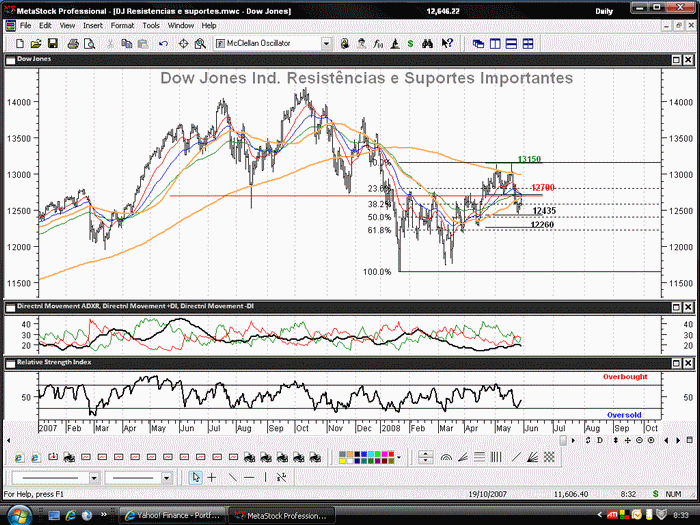The image size is (700, 525).
Task: Toggle the D daily periodicity button
Action: [x=600, y=440]
